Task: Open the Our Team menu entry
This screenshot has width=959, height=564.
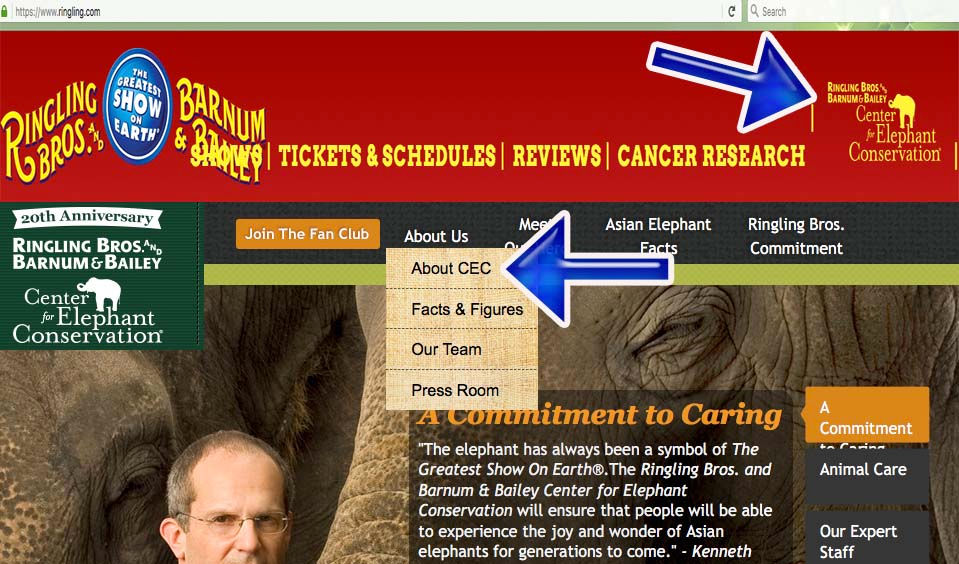Action: (446, 349)
